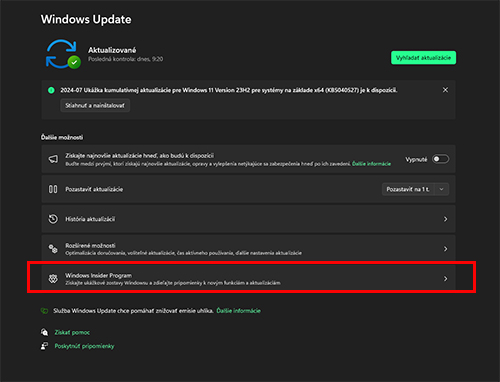Click the Získať pomoc help icon
Image resolution: width=500 pixels, height=382 pixels.
coord(44,332)
